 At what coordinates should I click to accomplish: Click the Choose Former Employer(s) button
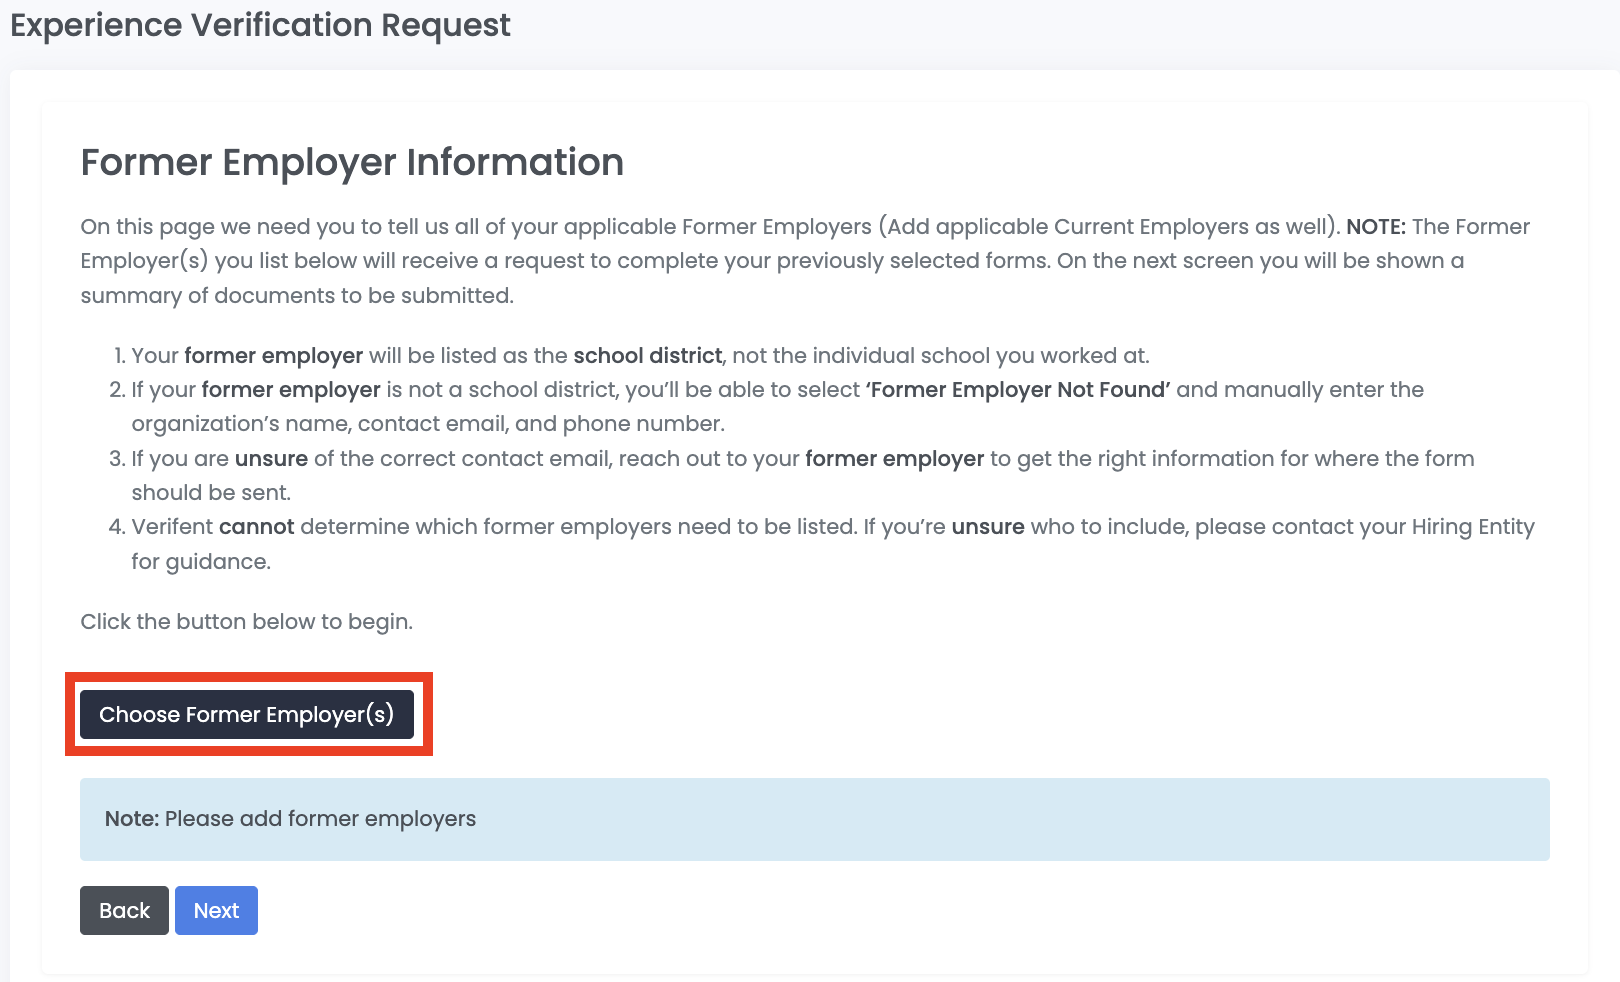point(246,714)
